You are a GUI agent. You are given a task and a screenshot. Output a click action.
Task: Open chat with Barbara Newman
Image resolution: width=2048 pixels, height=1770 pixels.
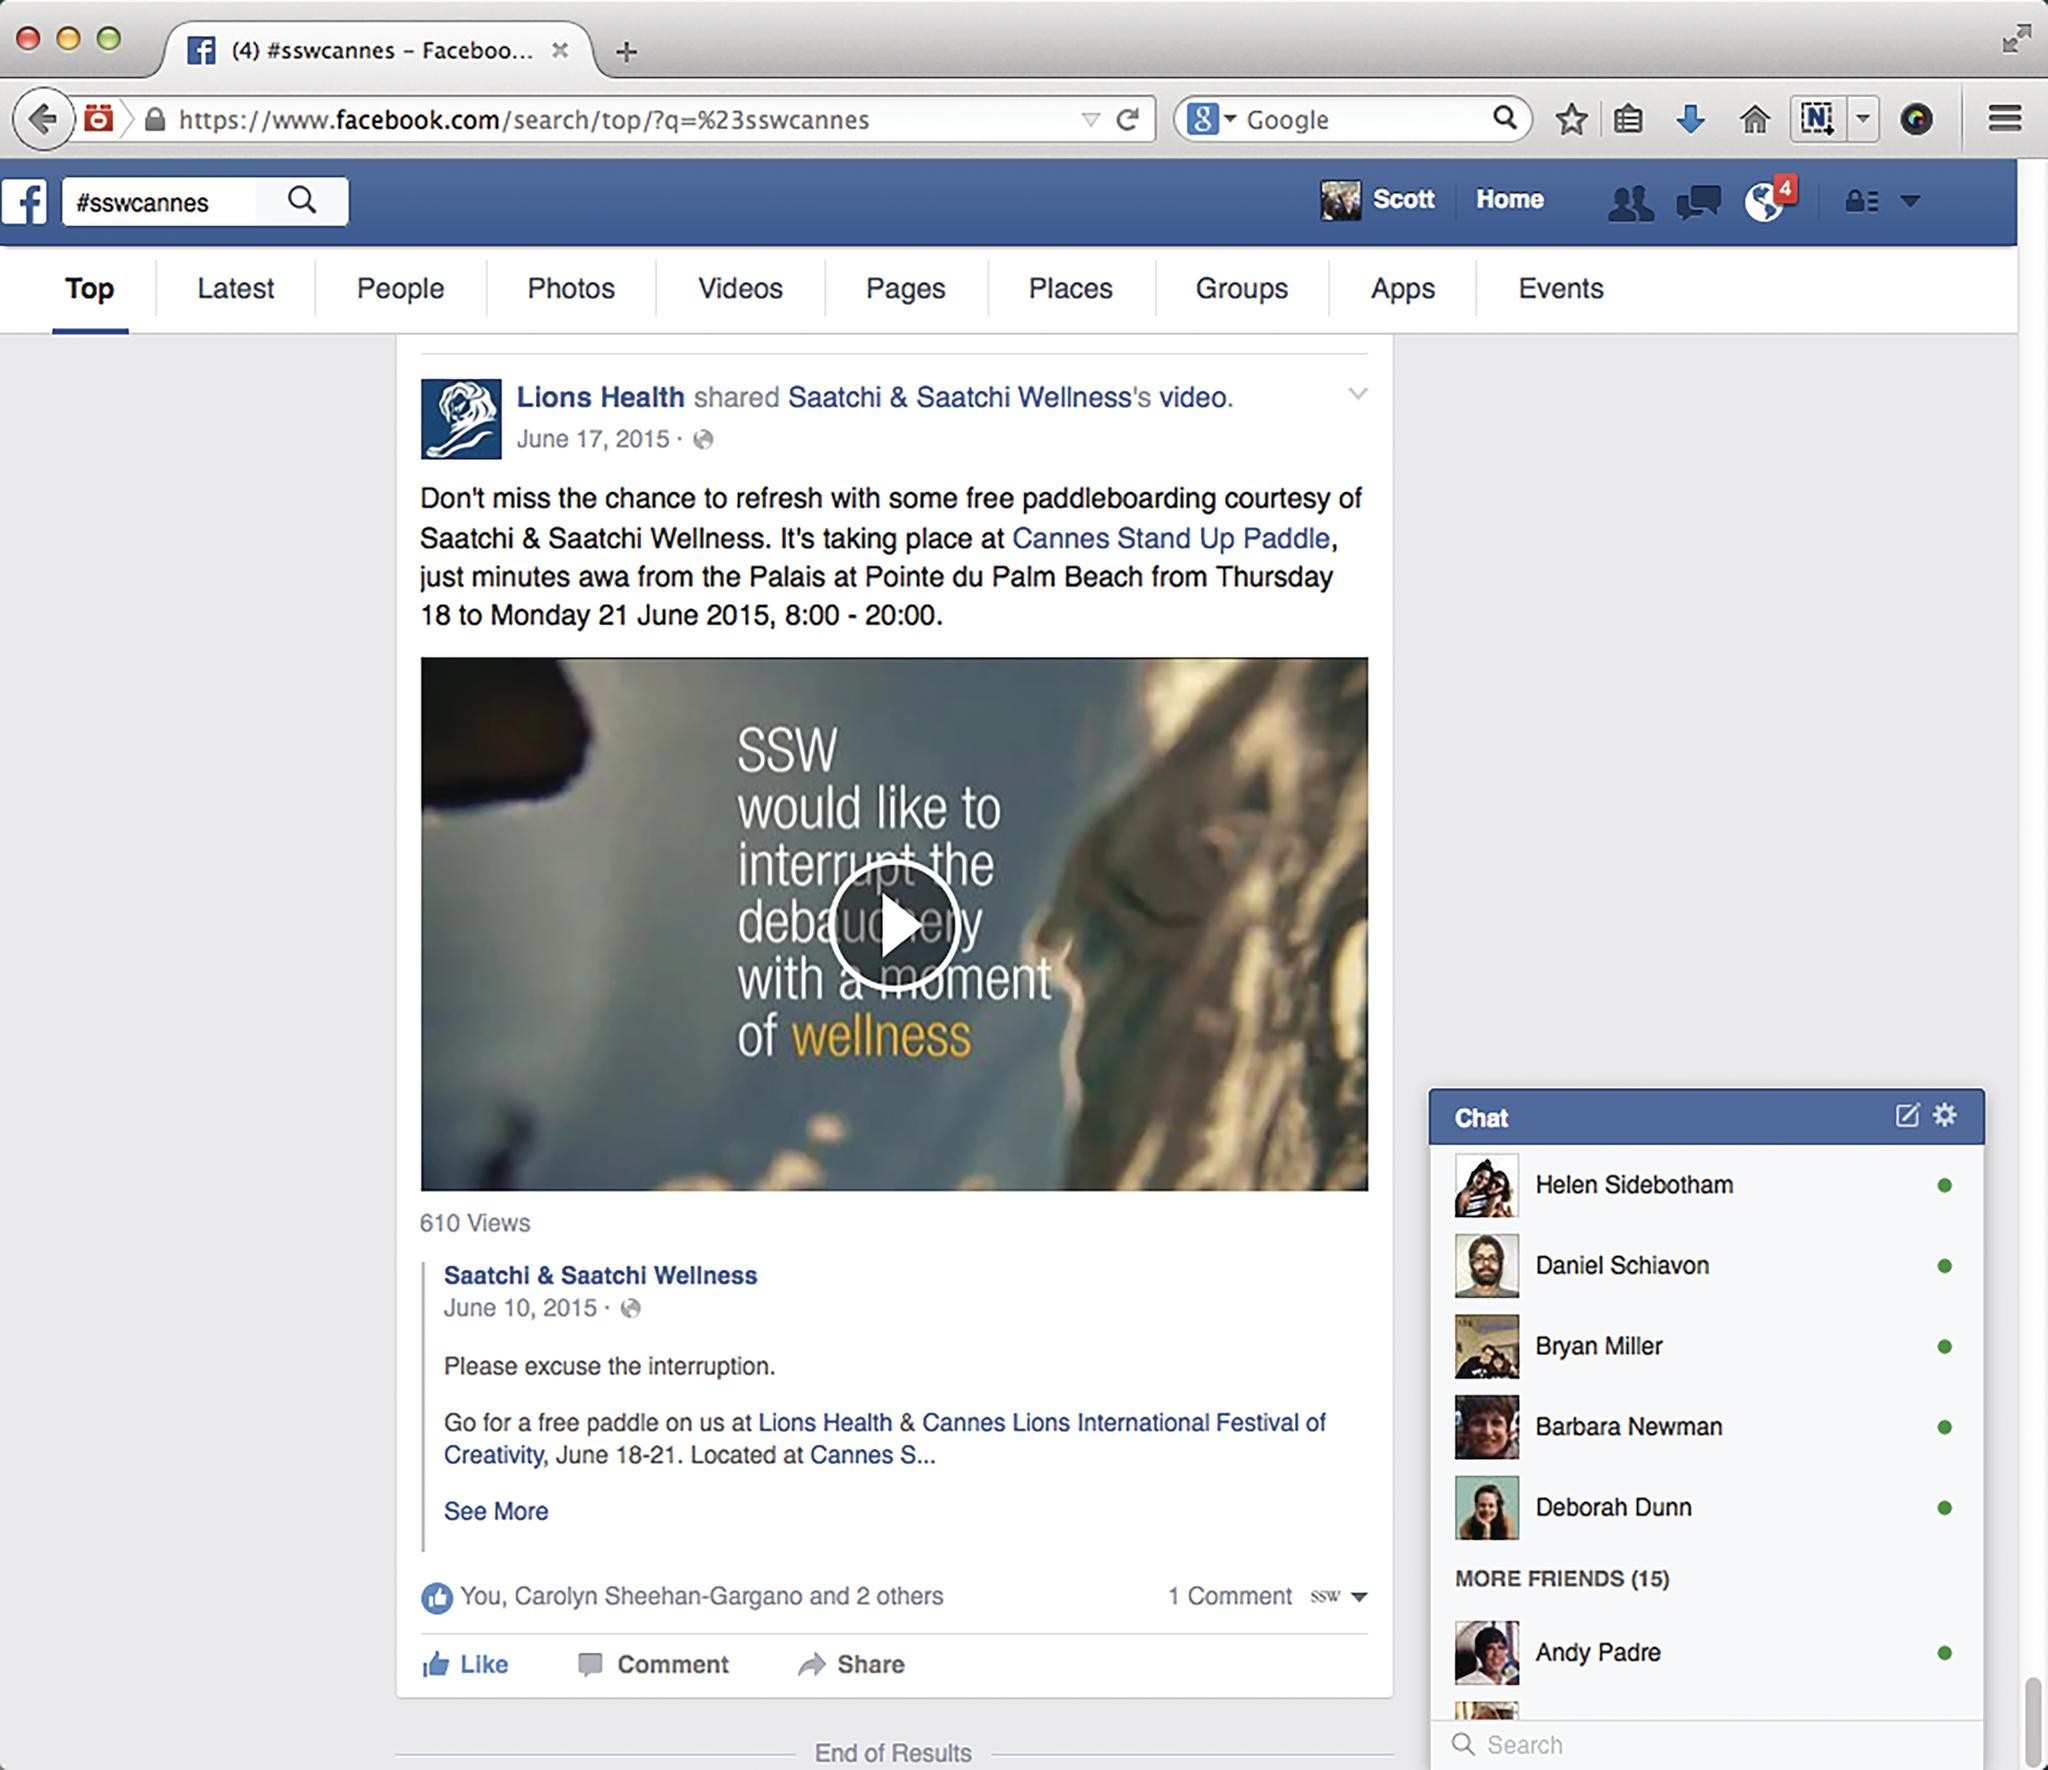1706,1427
